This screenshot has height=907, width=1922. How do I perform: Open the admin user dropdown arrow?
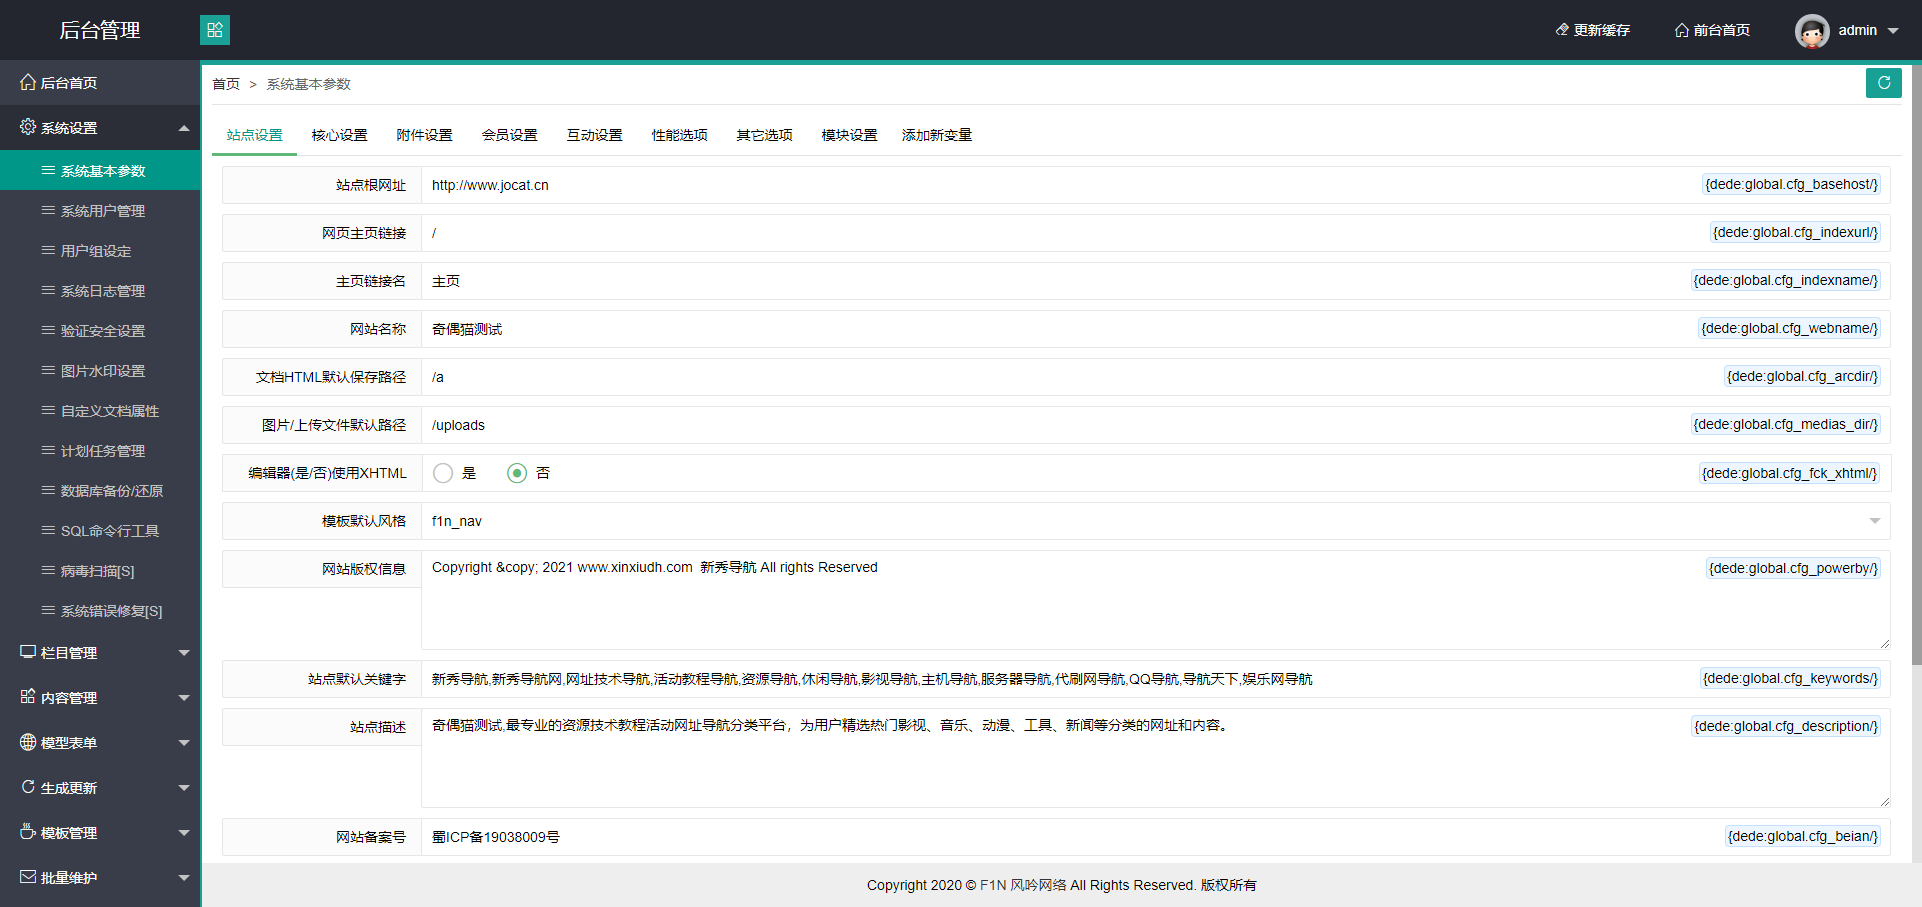[1893, 31]
